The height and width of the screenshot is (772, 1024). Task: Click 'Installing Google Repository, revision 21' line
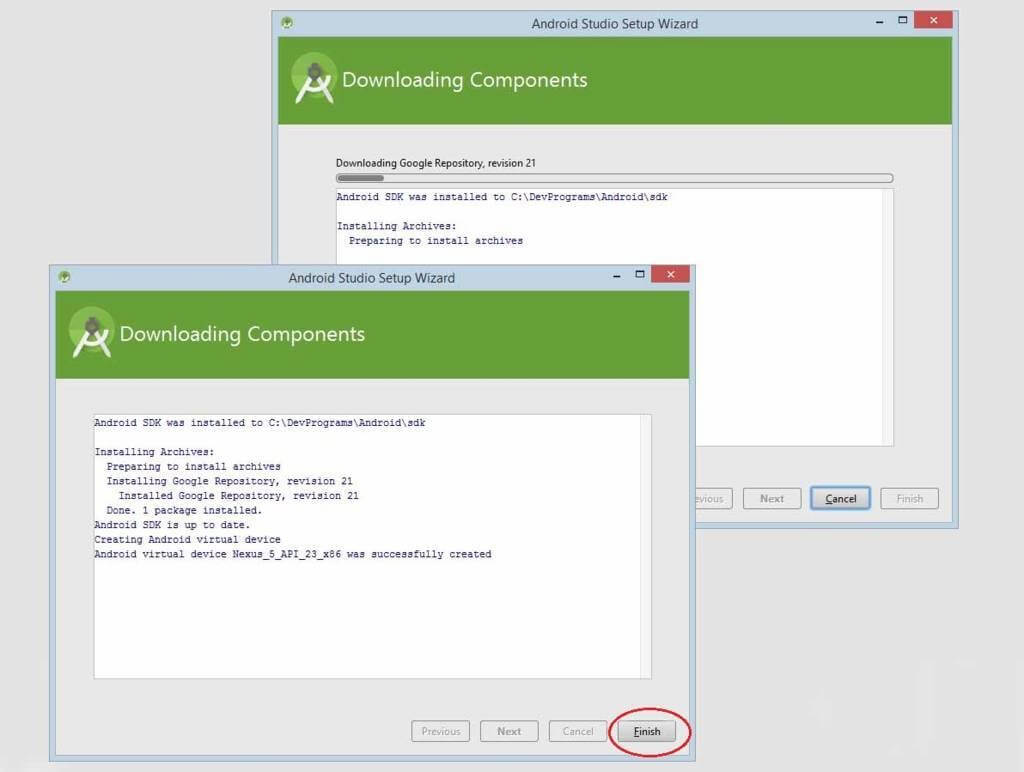(x=229, y=481)
